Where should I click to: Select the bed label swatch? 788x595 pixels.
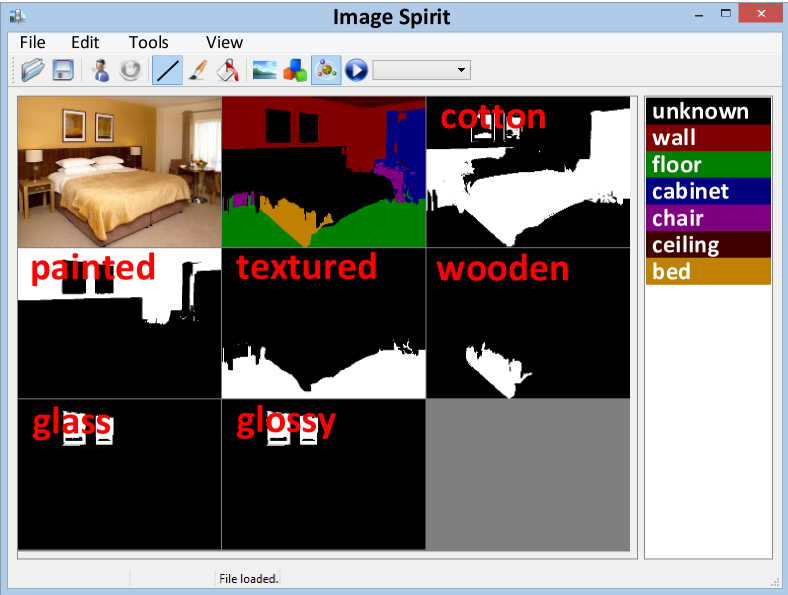point(708,271)
